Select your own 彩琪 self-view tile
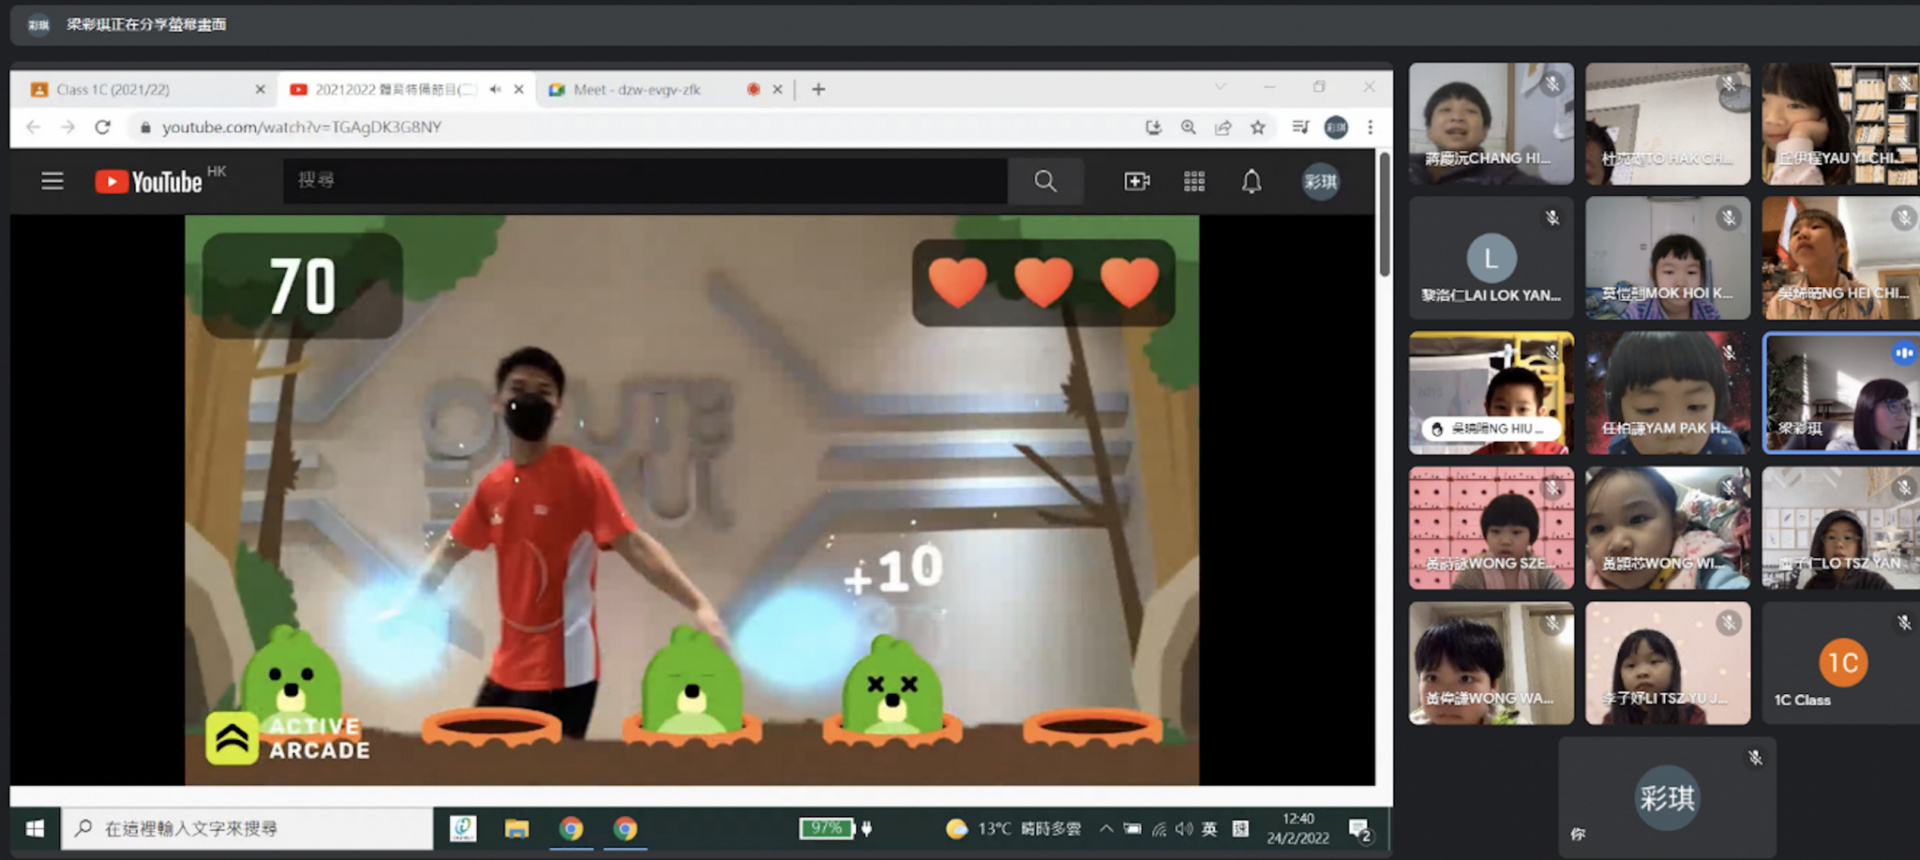Viewport: 1920px width, 860px height. click(1667, 797)
